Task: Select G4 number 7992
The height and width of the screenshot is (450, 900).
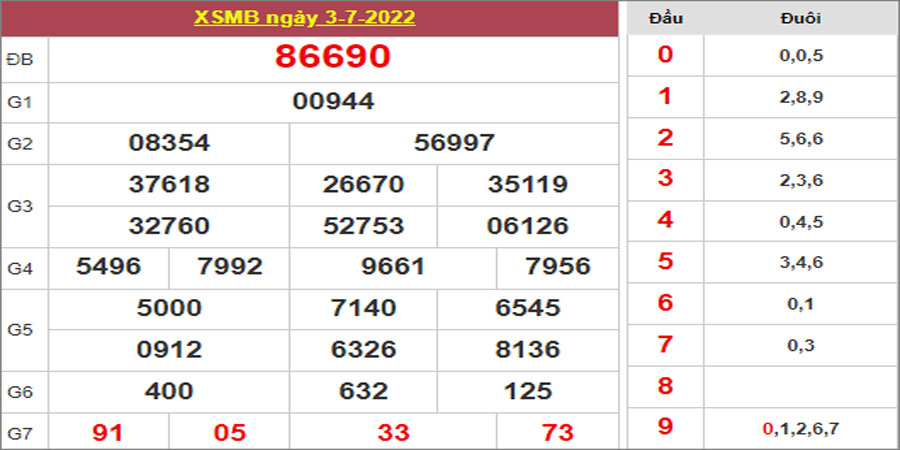Action: (x=230, y=266)
